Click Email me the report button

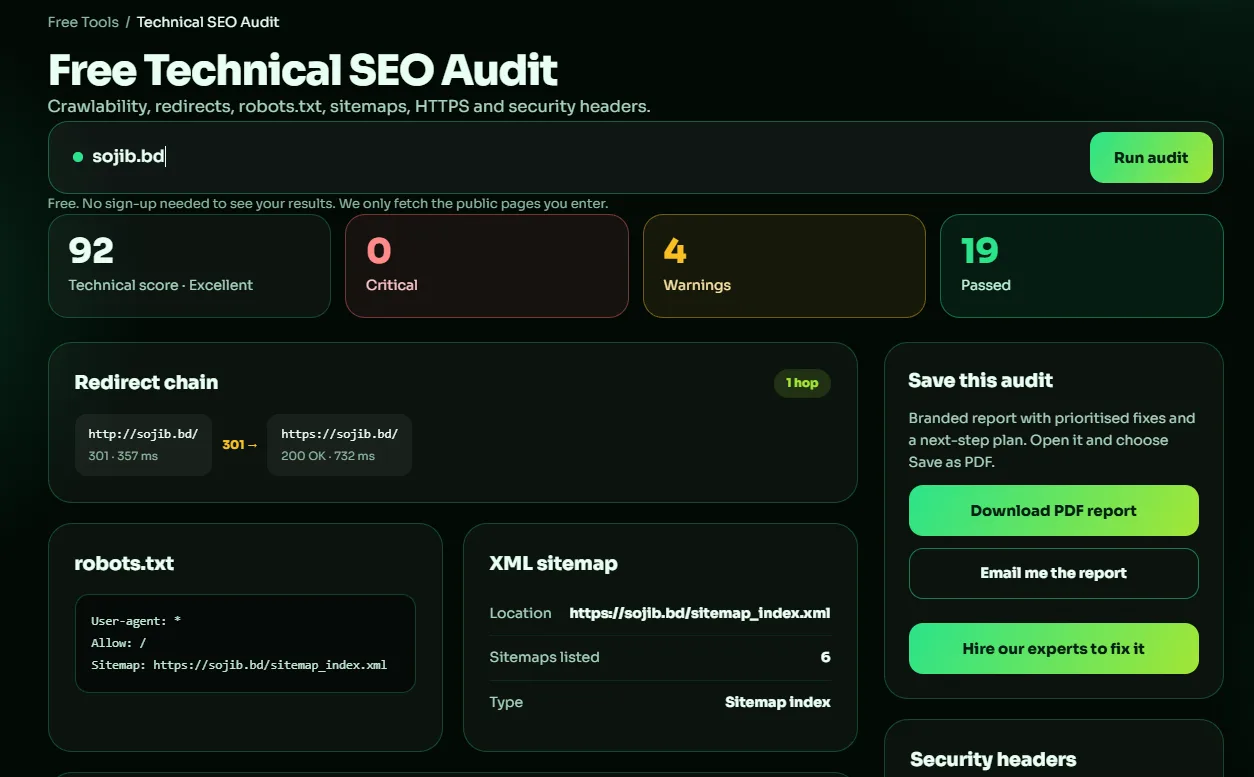[x=1054, y=573]
